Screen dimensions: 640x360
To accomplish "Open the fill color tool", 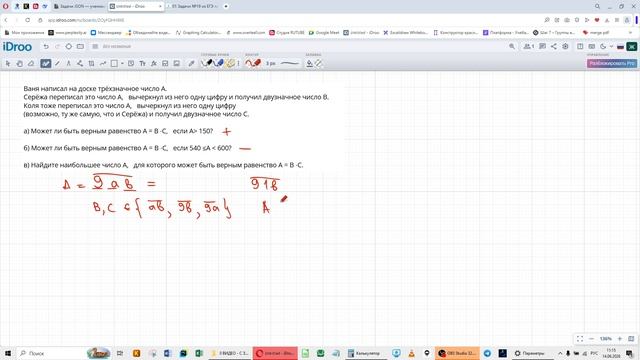I will click(309, 63).
